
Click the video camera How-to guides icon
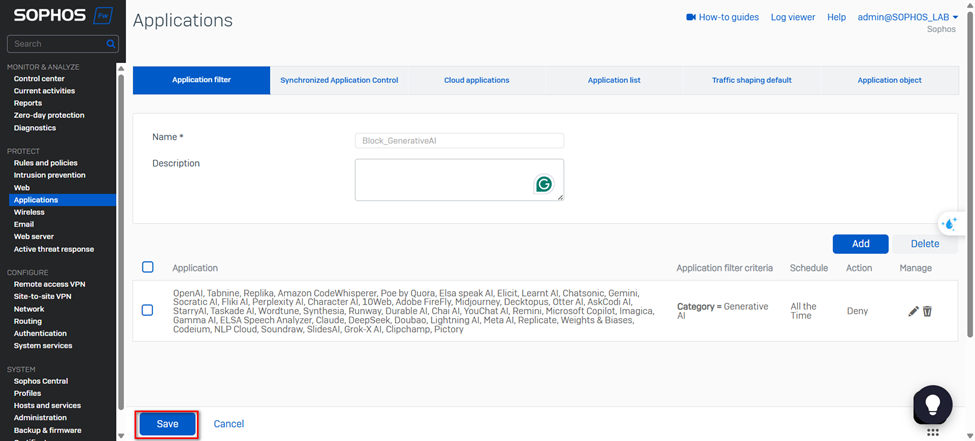[x=691, y=17]
